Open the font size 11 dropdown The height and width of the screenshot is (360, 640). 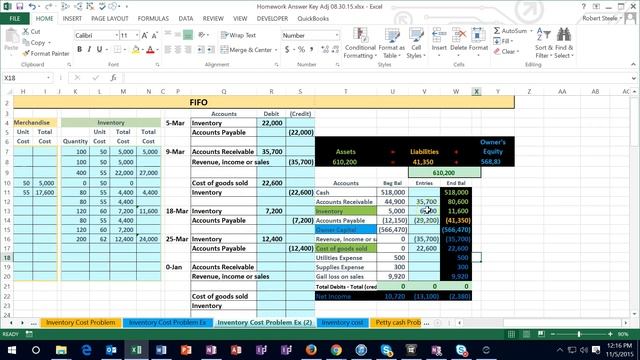pos(137,36)
